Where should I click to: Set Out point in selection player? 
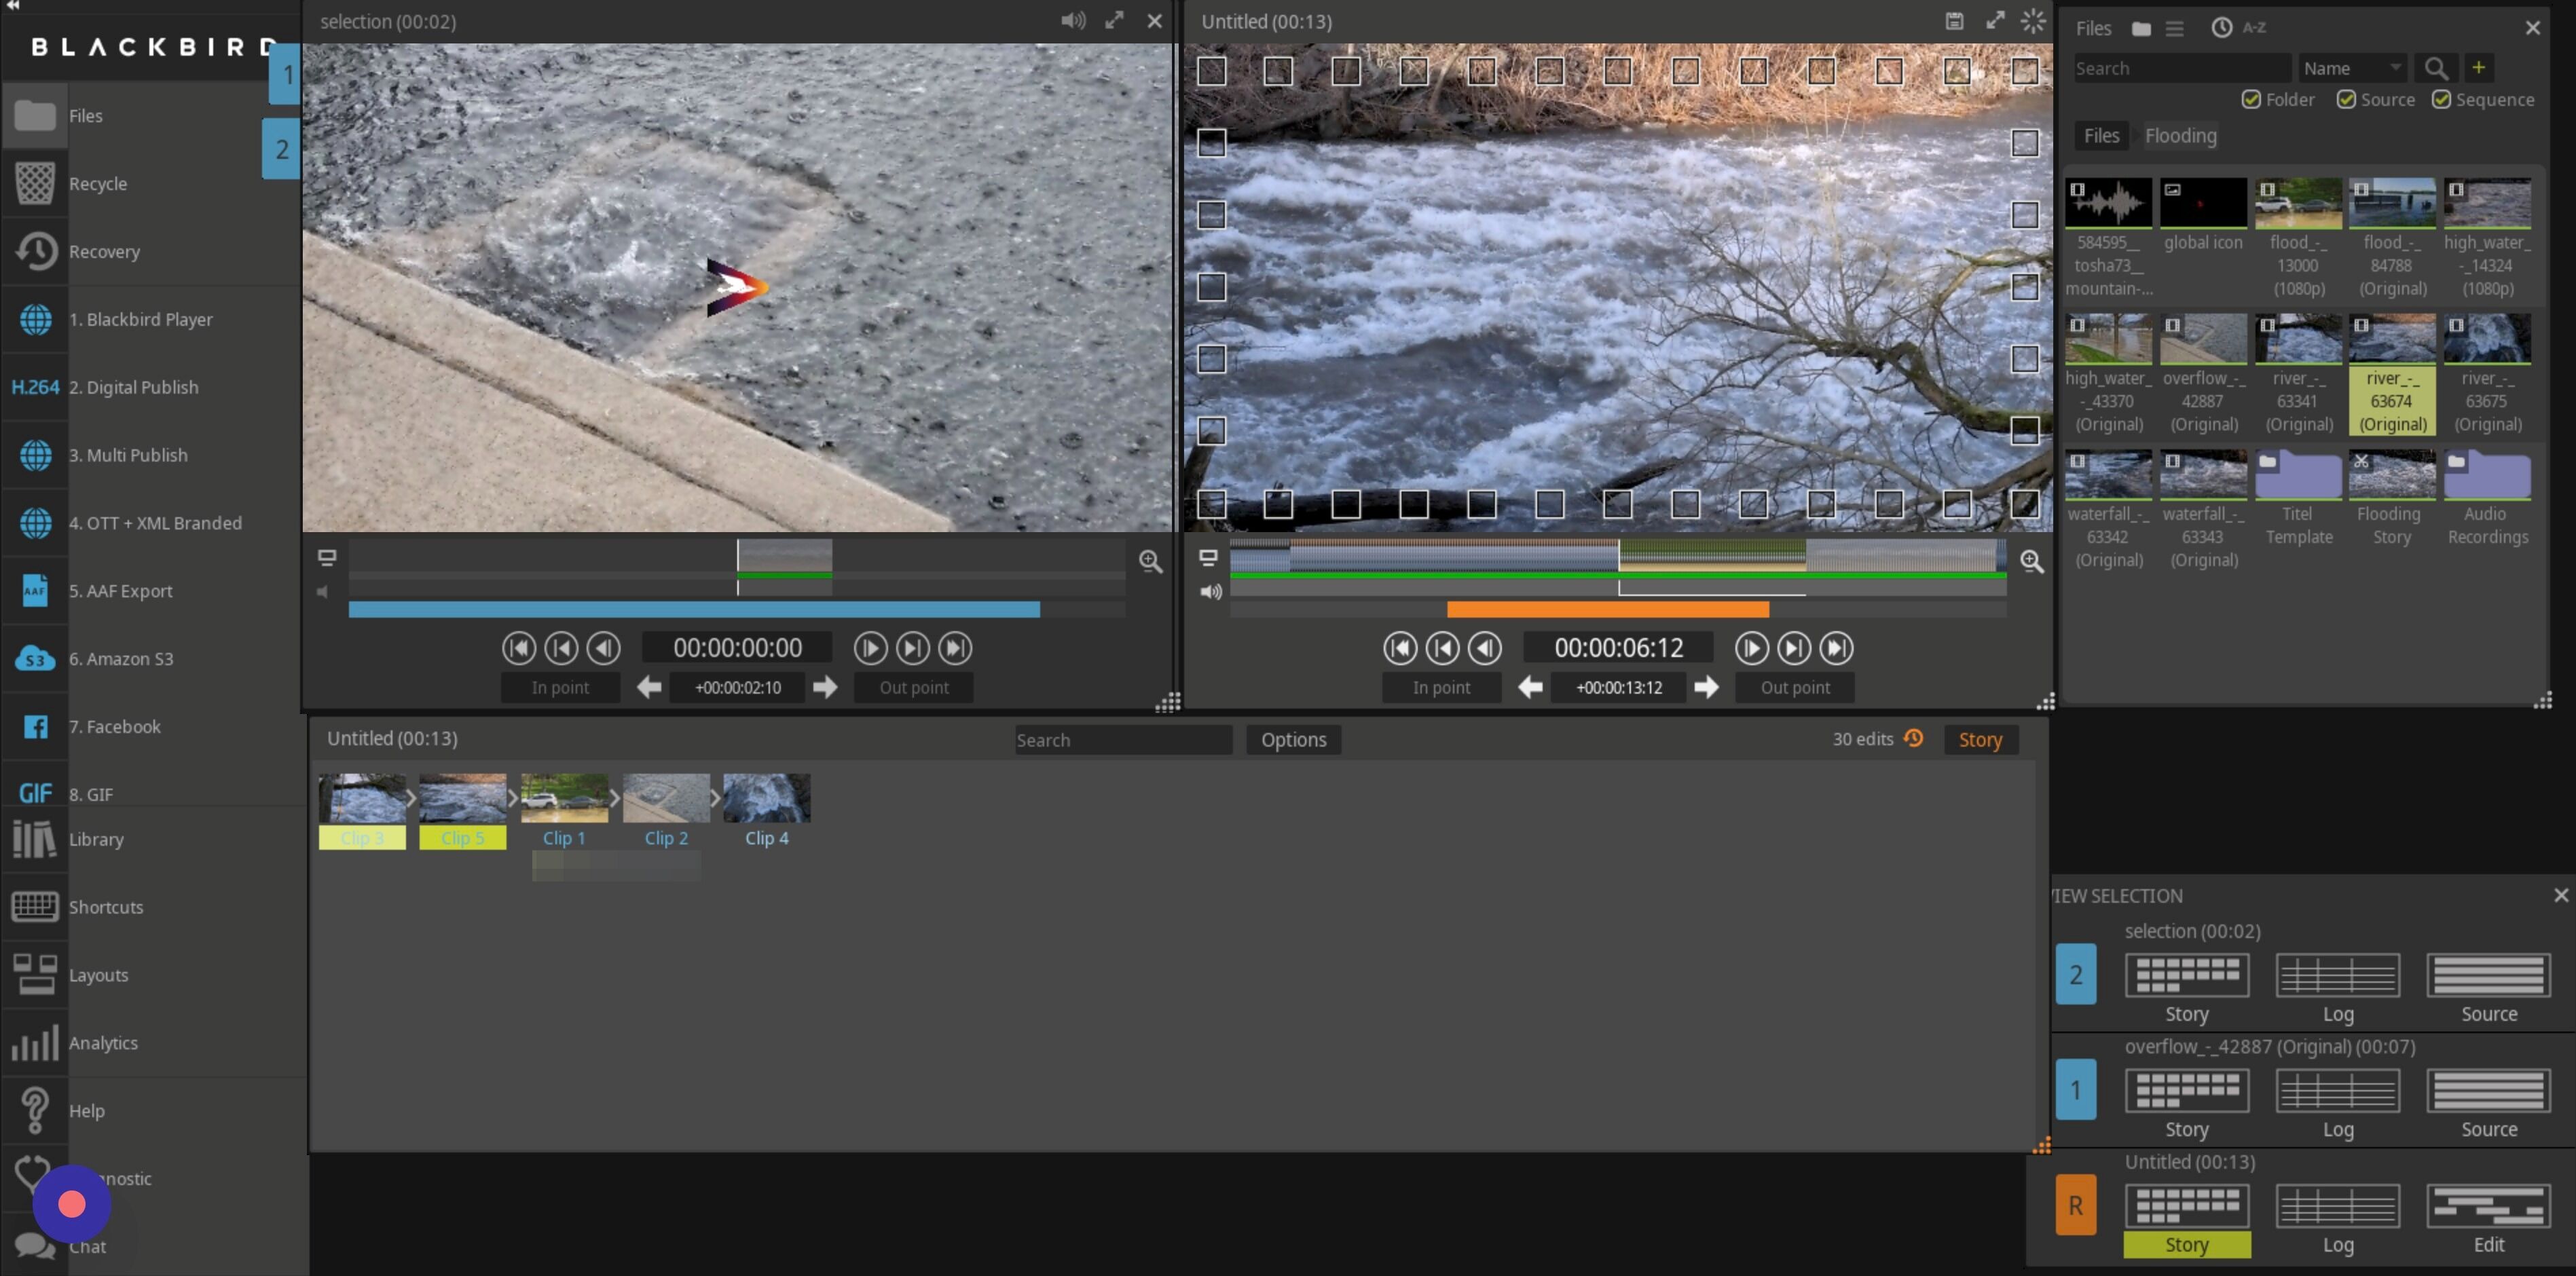pyautogui.click(x=914, y=688)
